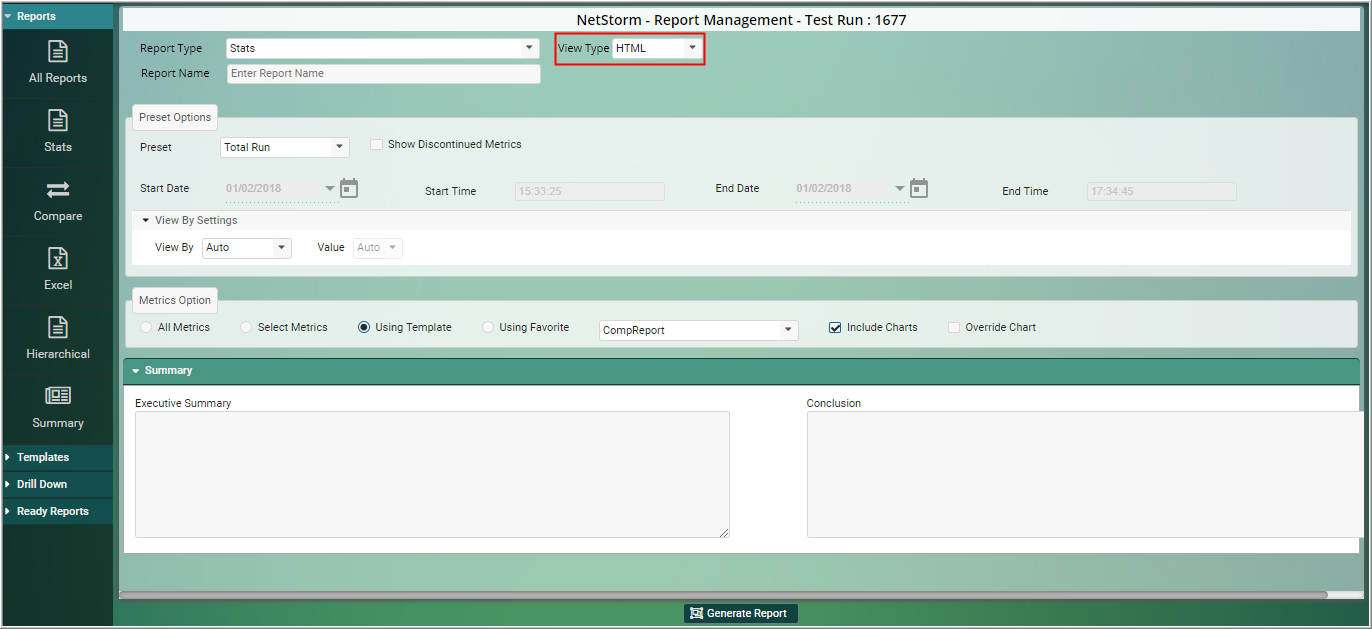Open the Start Date calendar picker icon
Screen dimensions: 1372x629
point(349,188)
